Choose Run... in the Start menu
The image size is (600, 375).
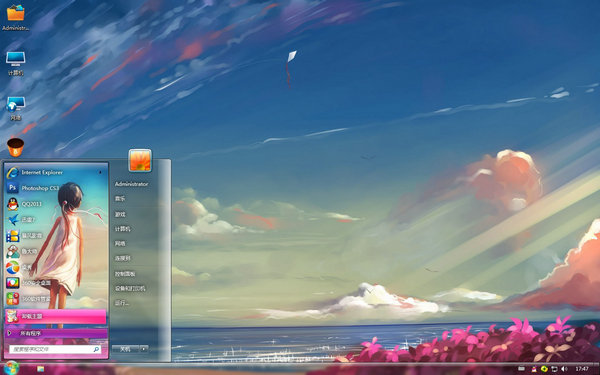click(122, 303)
